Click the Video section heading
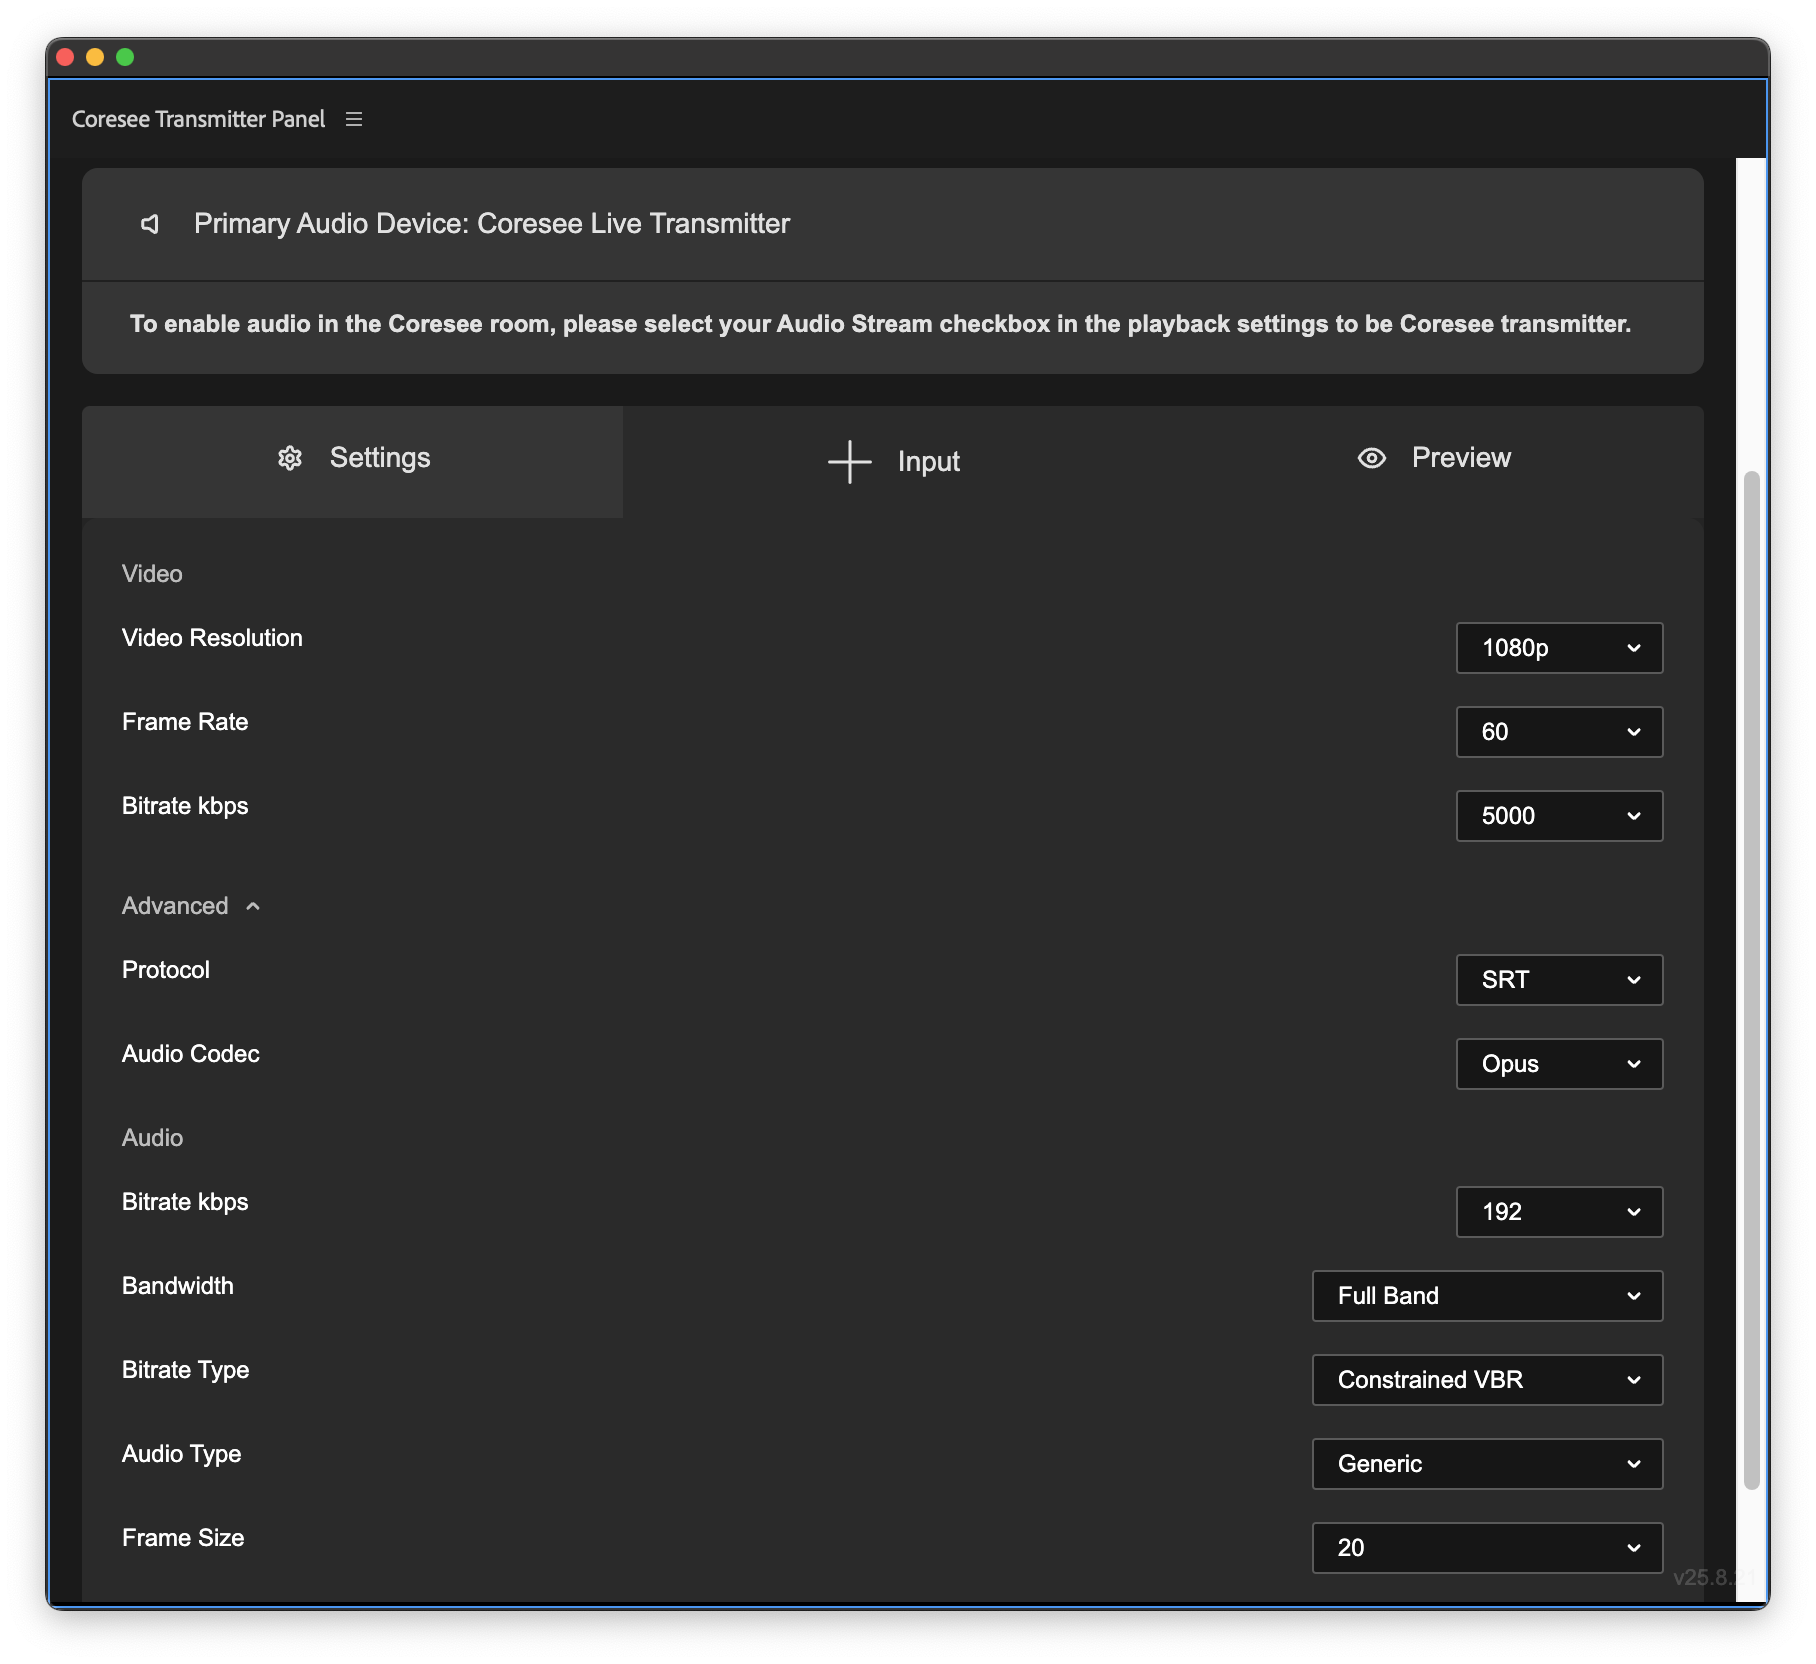This screenshot has width=1816, height=1664. coord(152,574)
